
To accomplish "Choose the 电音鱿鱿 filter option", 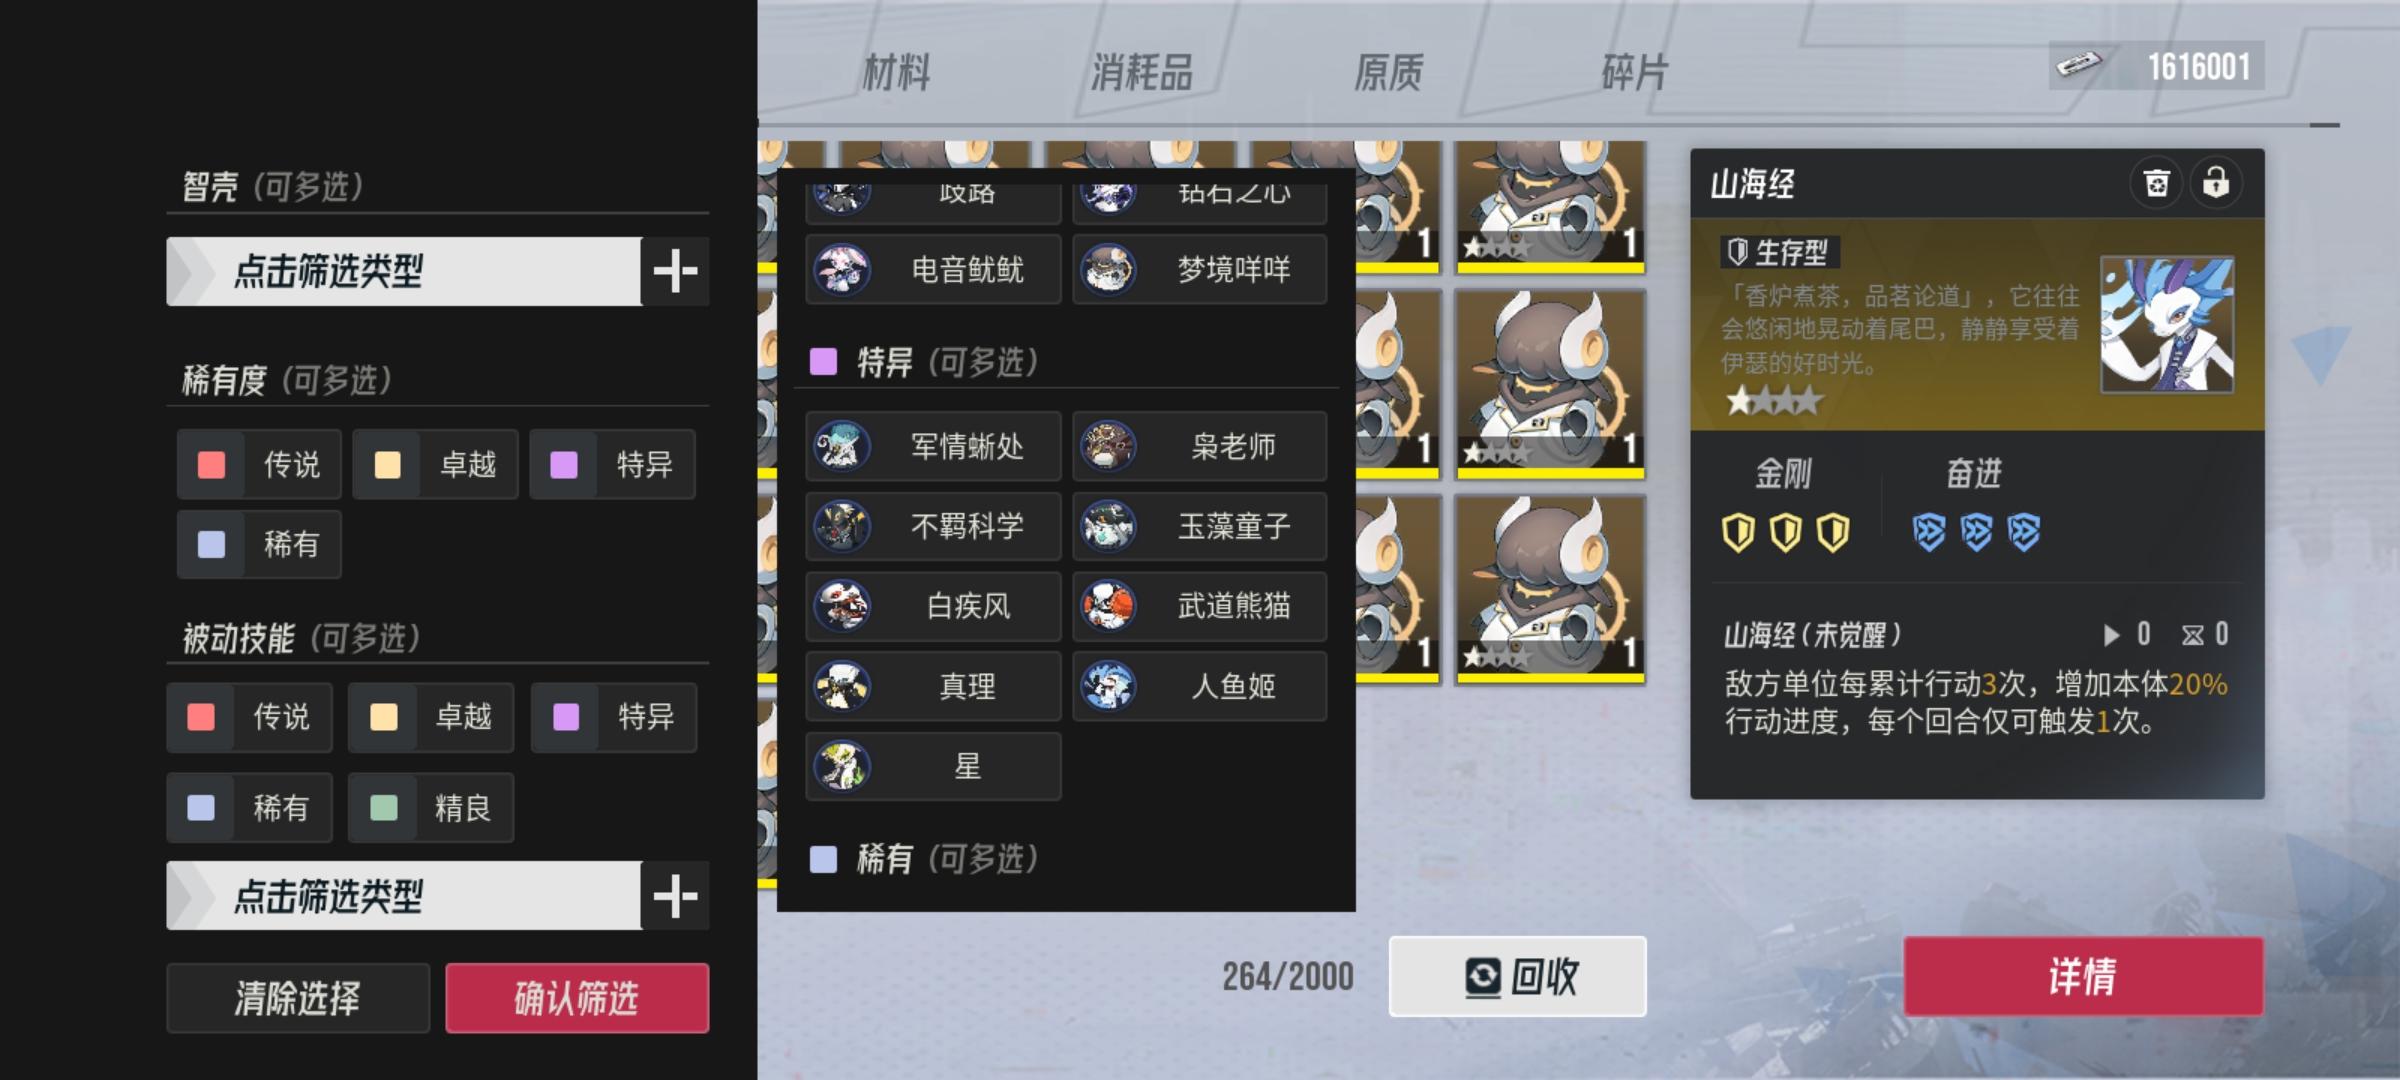I will [933, 269].
